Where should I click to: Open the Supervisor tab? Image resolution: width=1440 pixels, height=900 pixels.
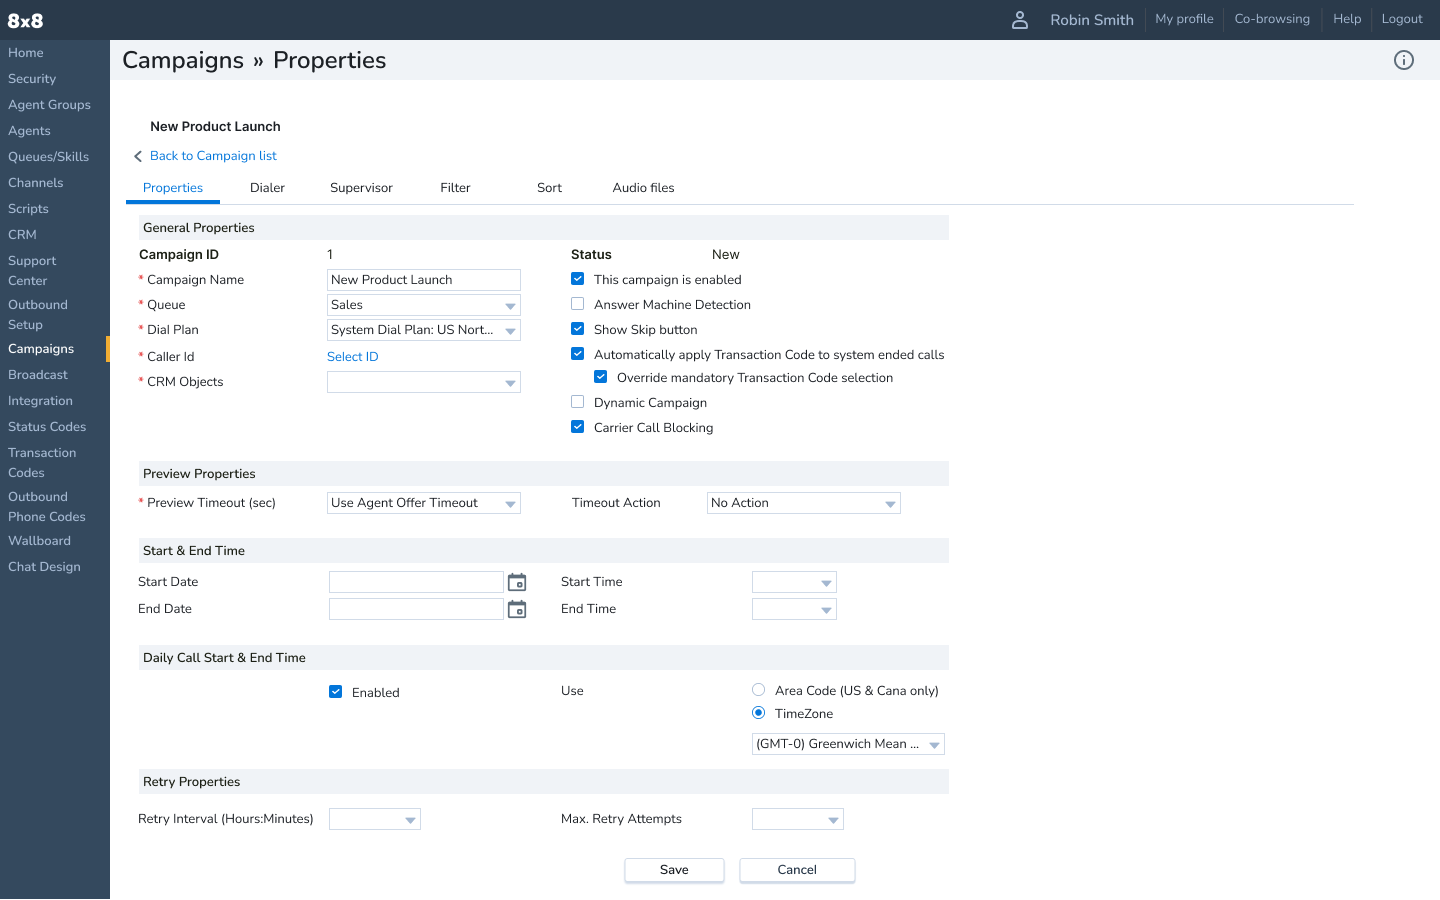click(x=361, y=188)
